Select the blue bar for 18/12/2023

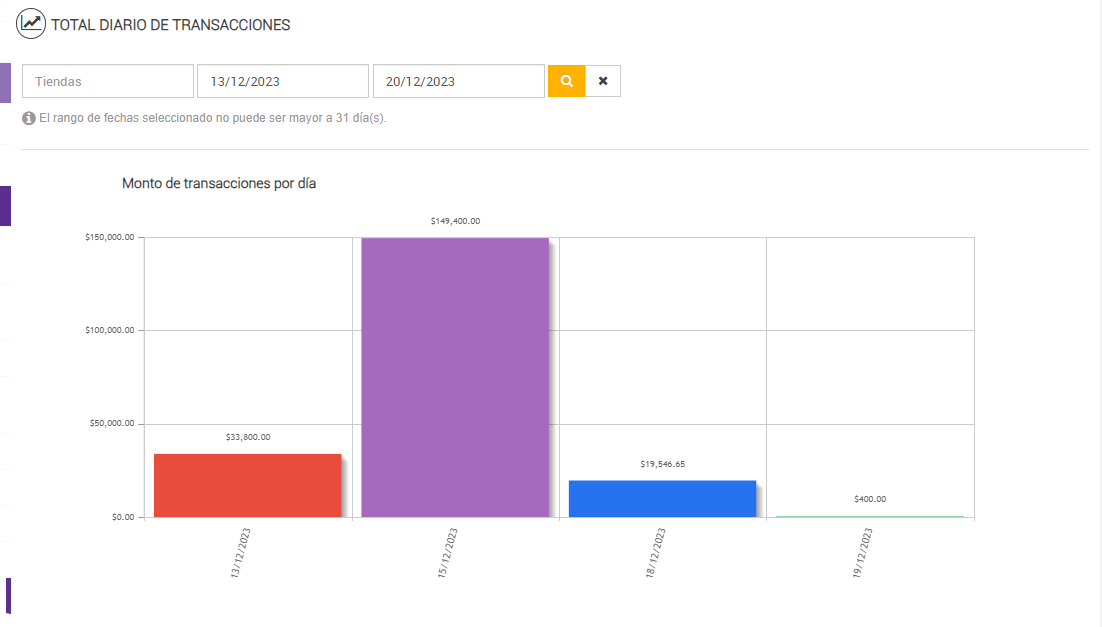[662, 499]
